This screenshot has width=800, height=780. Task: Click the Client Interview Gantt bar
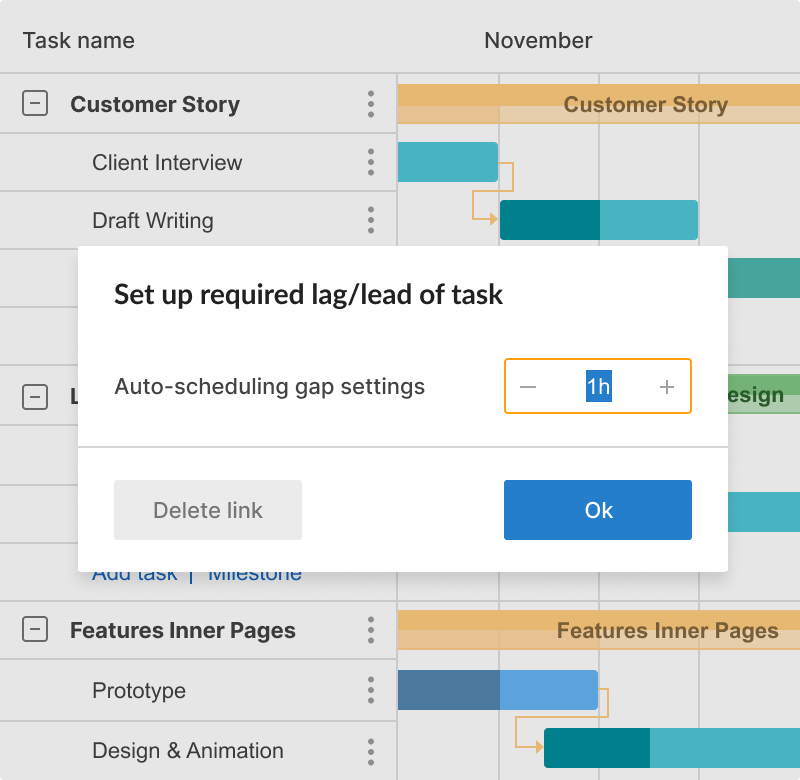tap(448, 162)
